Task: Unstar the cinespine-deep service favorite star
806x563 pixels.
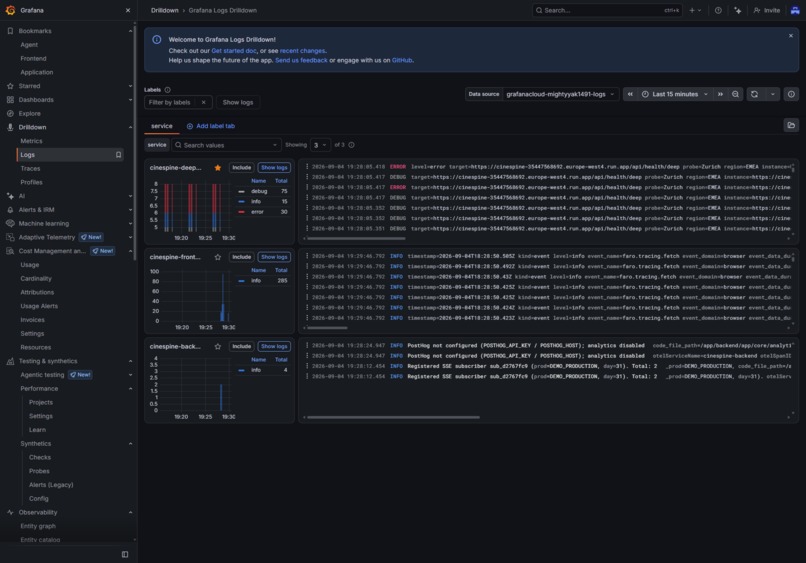Action: pyautogui.click(x=217, y=168)
